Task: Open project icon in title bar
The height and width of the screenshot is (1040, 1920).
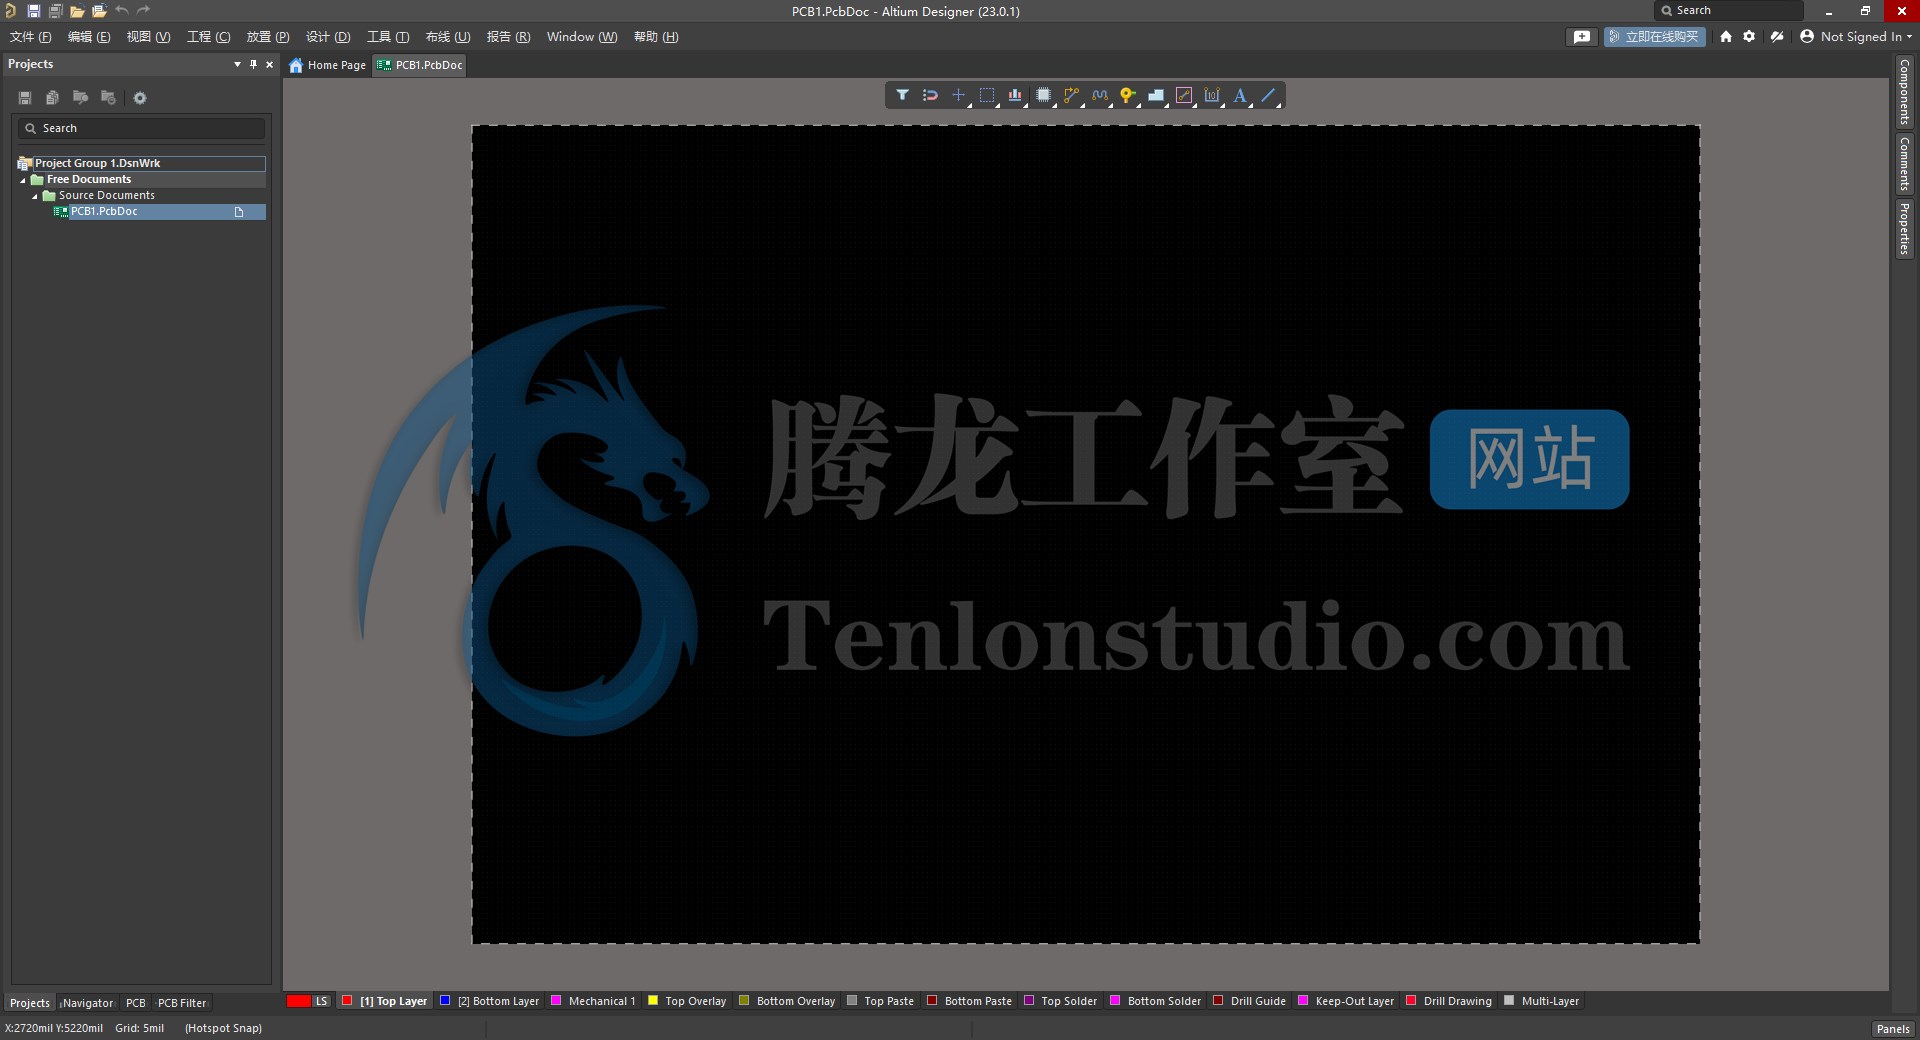Action: [x=99, y=11]
